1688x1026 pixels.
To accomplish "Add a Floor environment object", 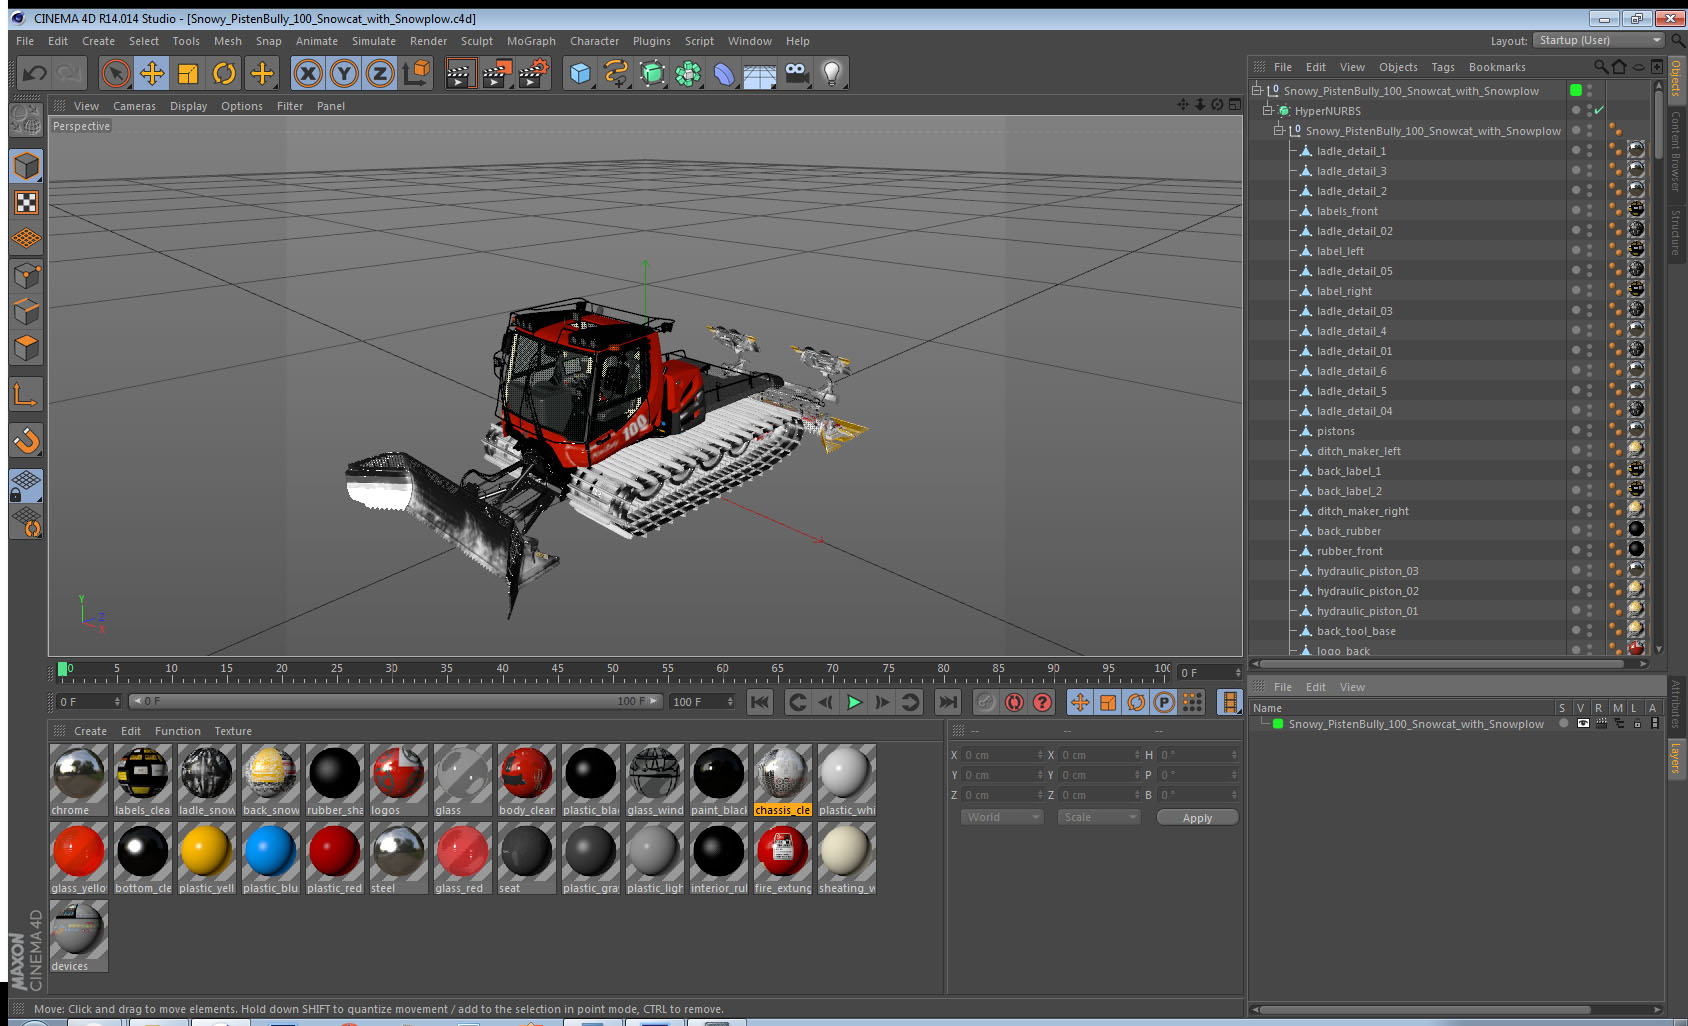I will (x=760, y=73).
